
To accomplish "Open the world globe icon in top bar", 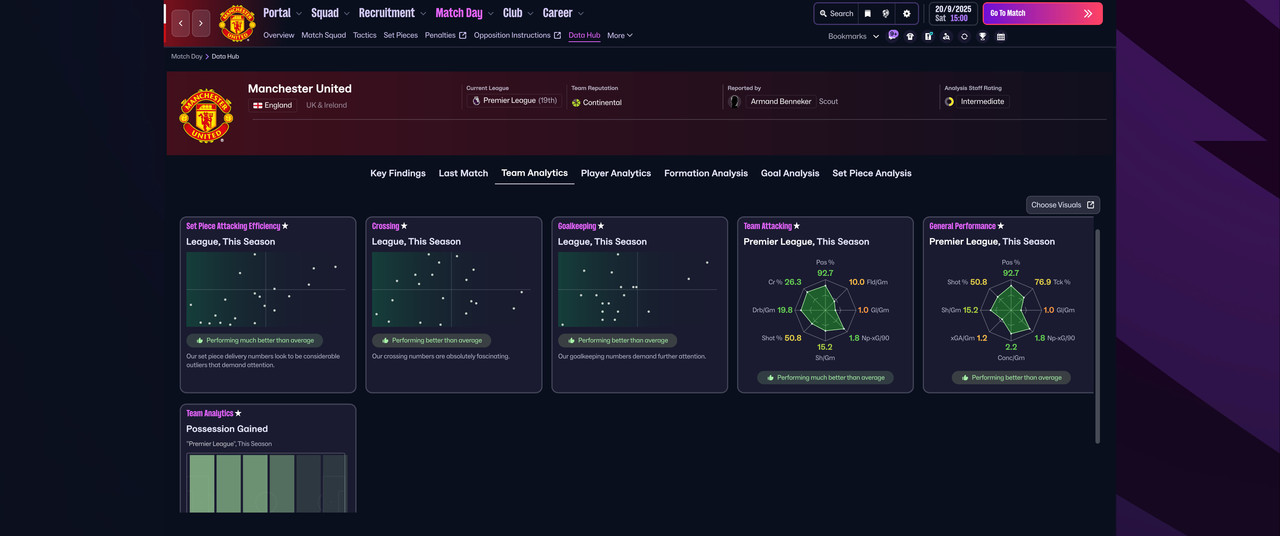I will coord(886,14).
